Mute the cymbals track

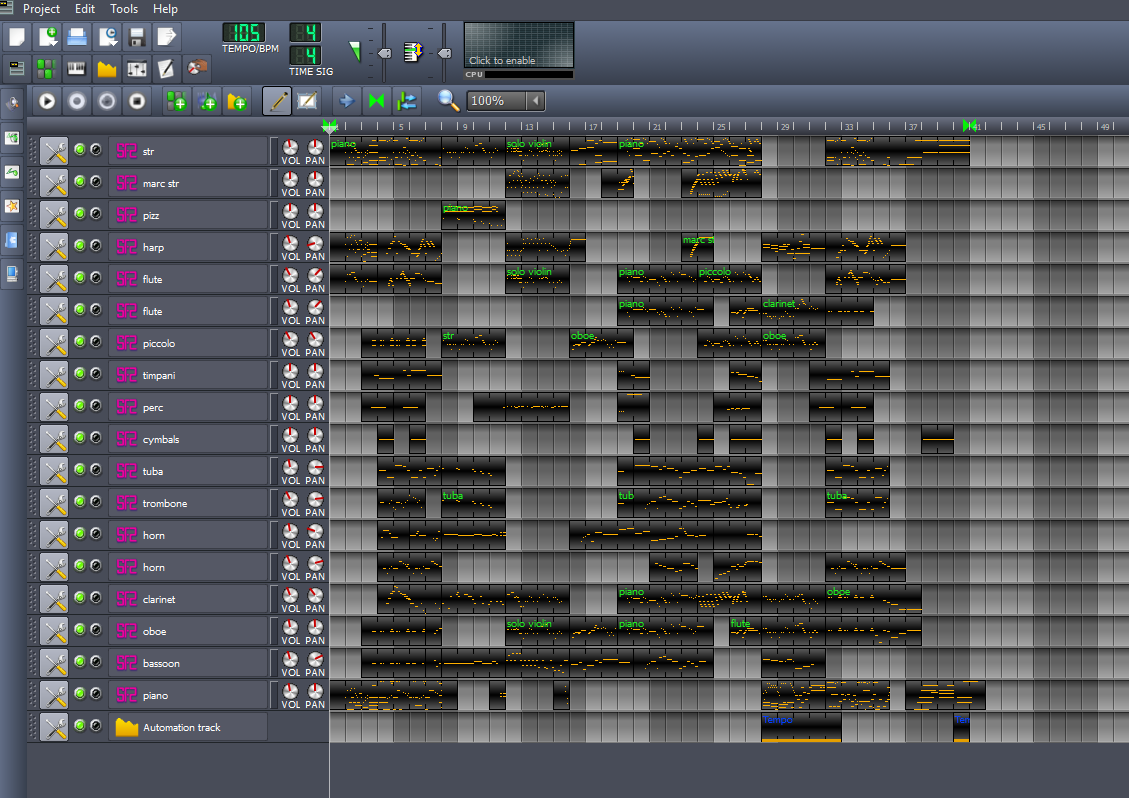coord(80,437)
